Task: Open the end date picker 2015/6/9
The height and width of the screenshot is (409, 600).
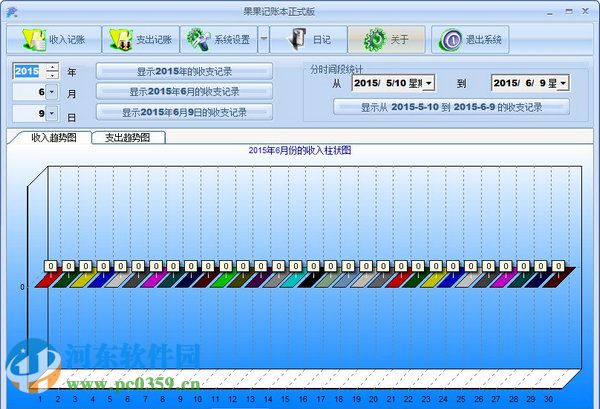Action: pyautogui.click(x=563, y=83)
